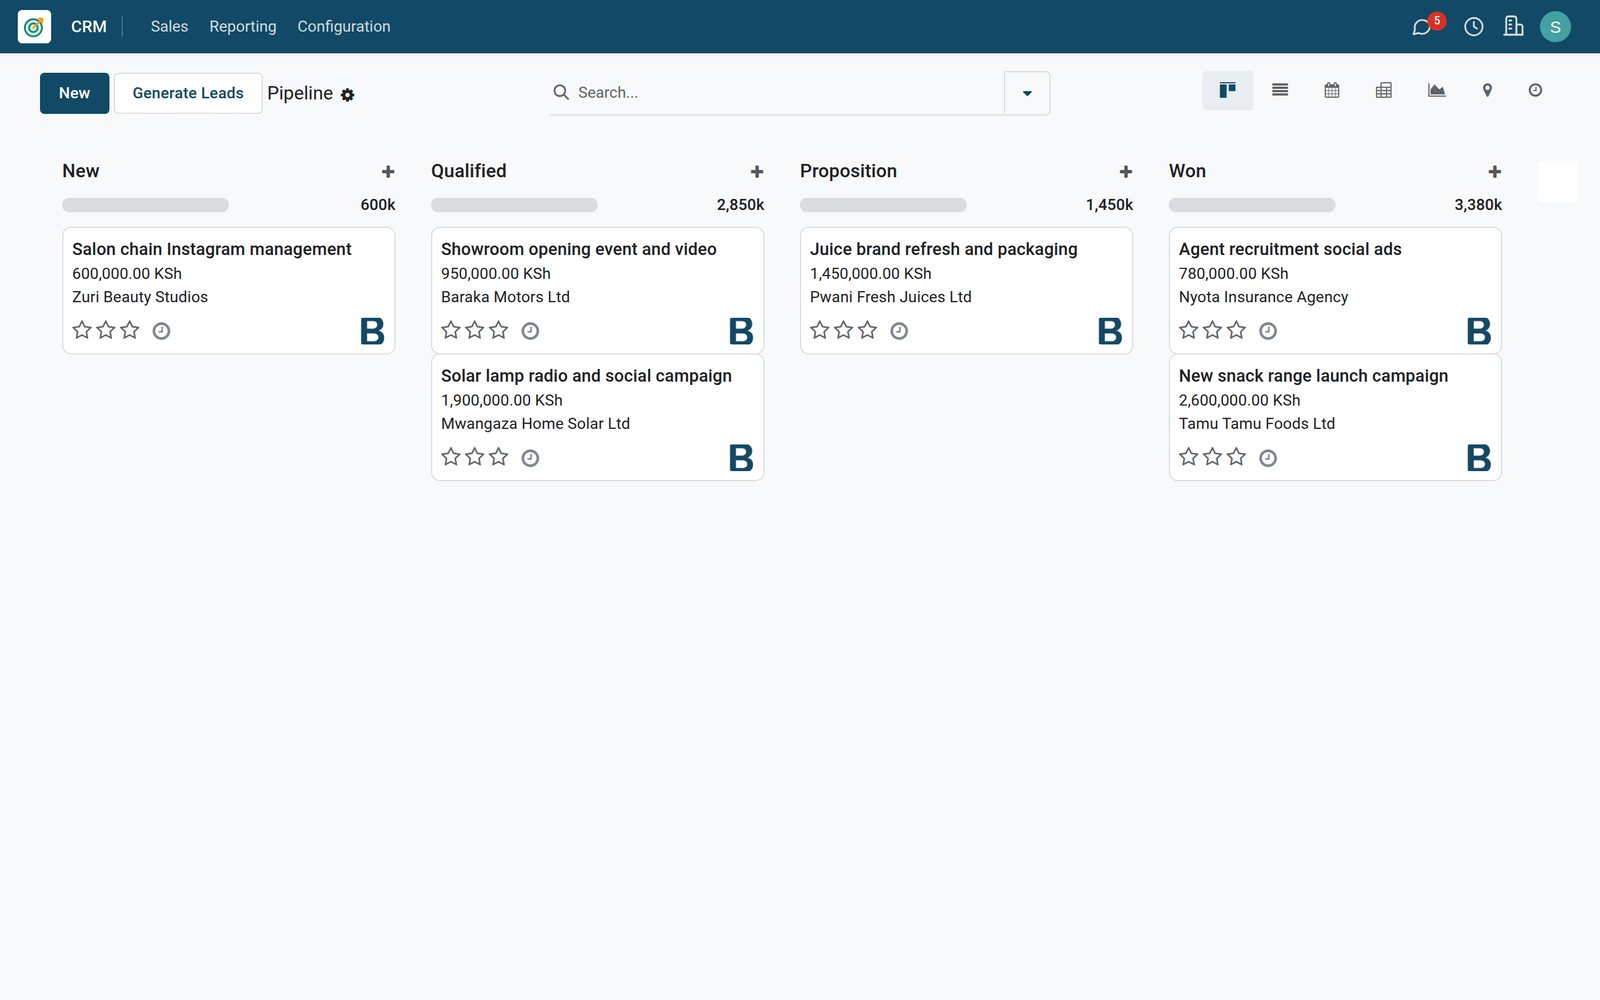Switch to Activity view
Viewport: 1600px width, 1000px height.
pos(1535,91)
